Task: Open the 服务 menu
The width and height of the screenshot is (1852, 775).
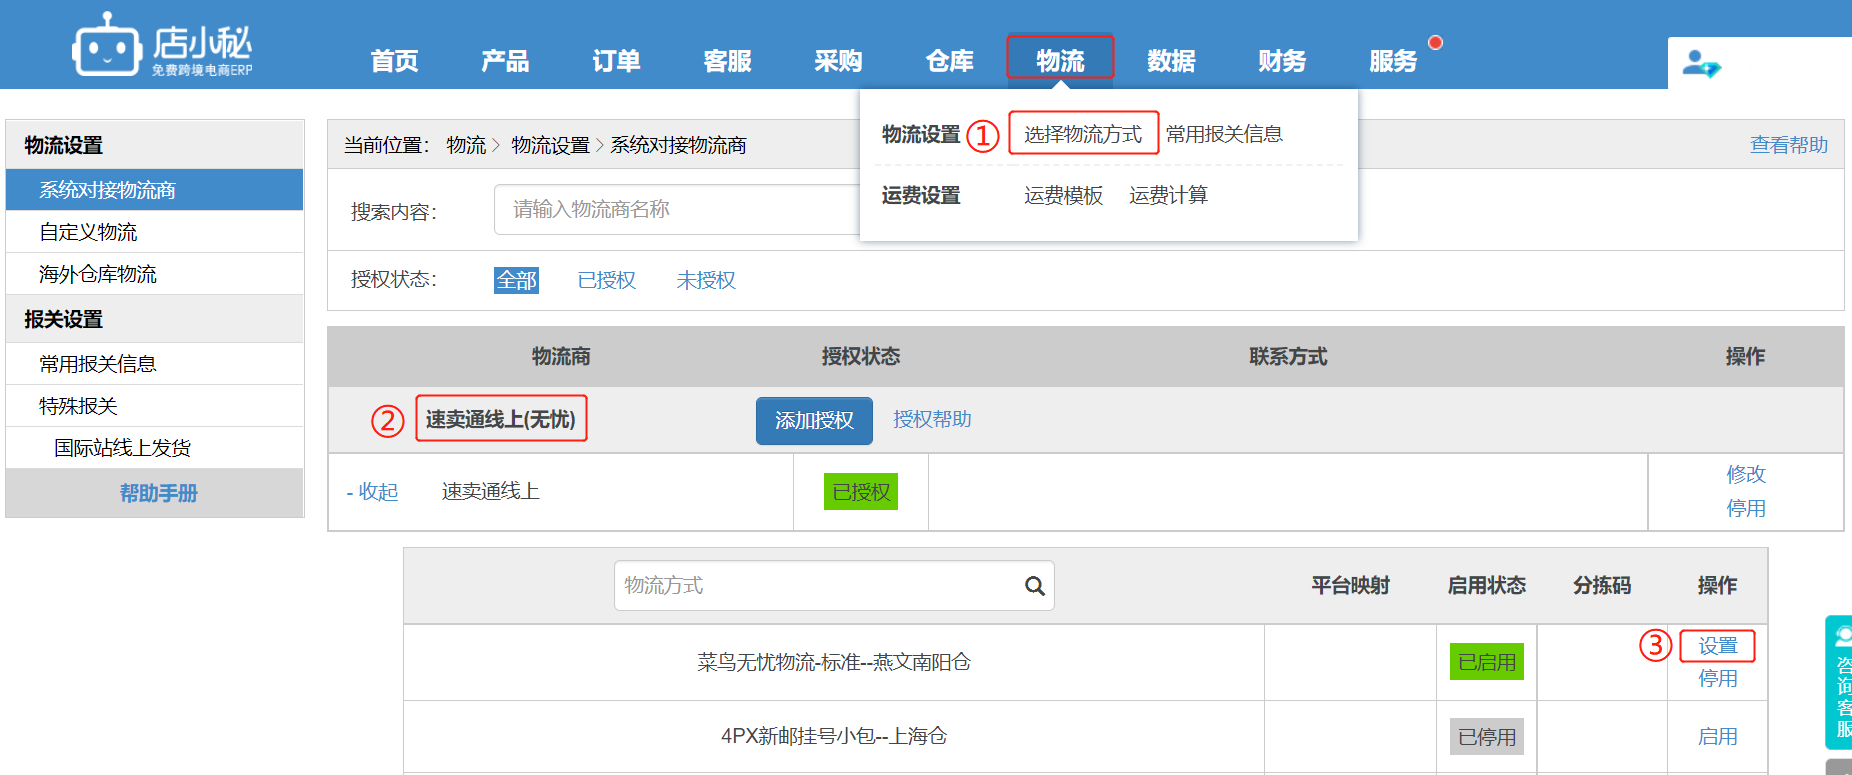Action: [1393, 61]
